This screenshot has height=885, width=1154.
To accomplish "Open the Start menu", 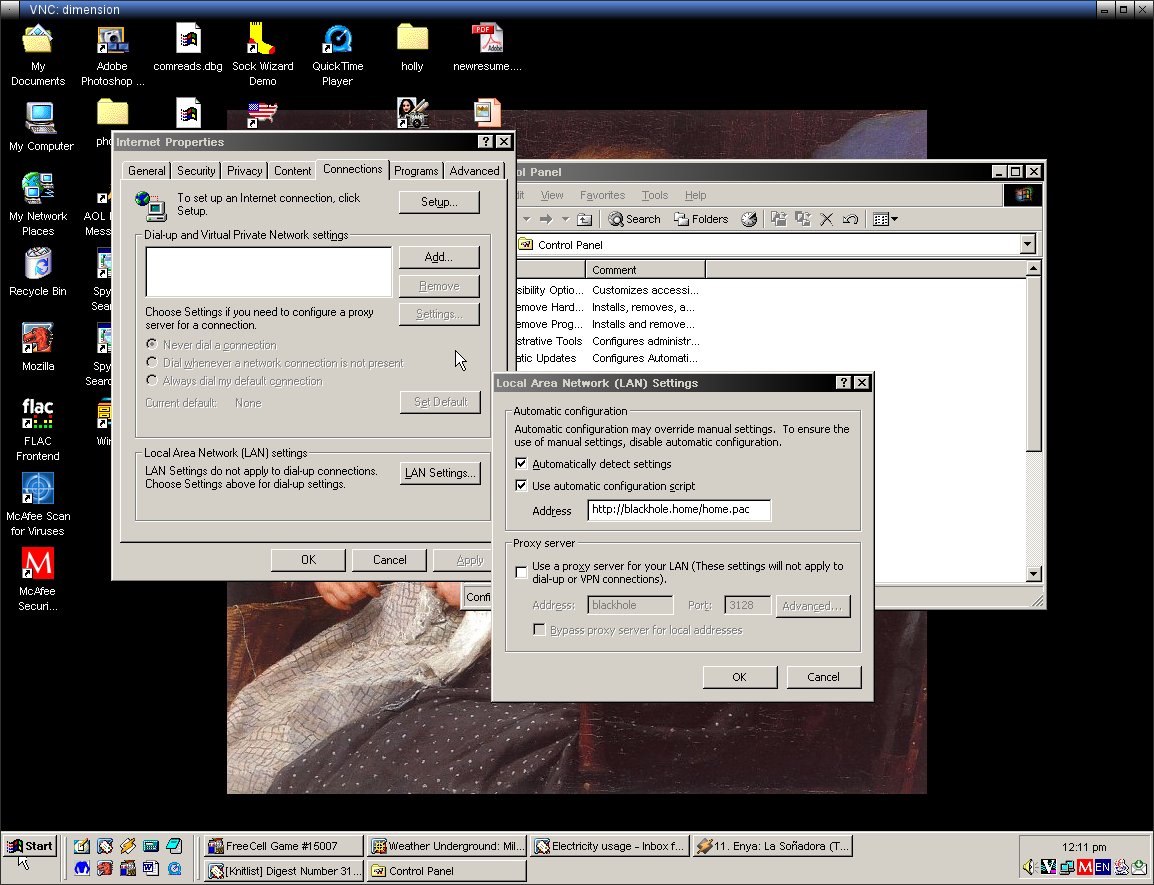I will tap(29, 846).
